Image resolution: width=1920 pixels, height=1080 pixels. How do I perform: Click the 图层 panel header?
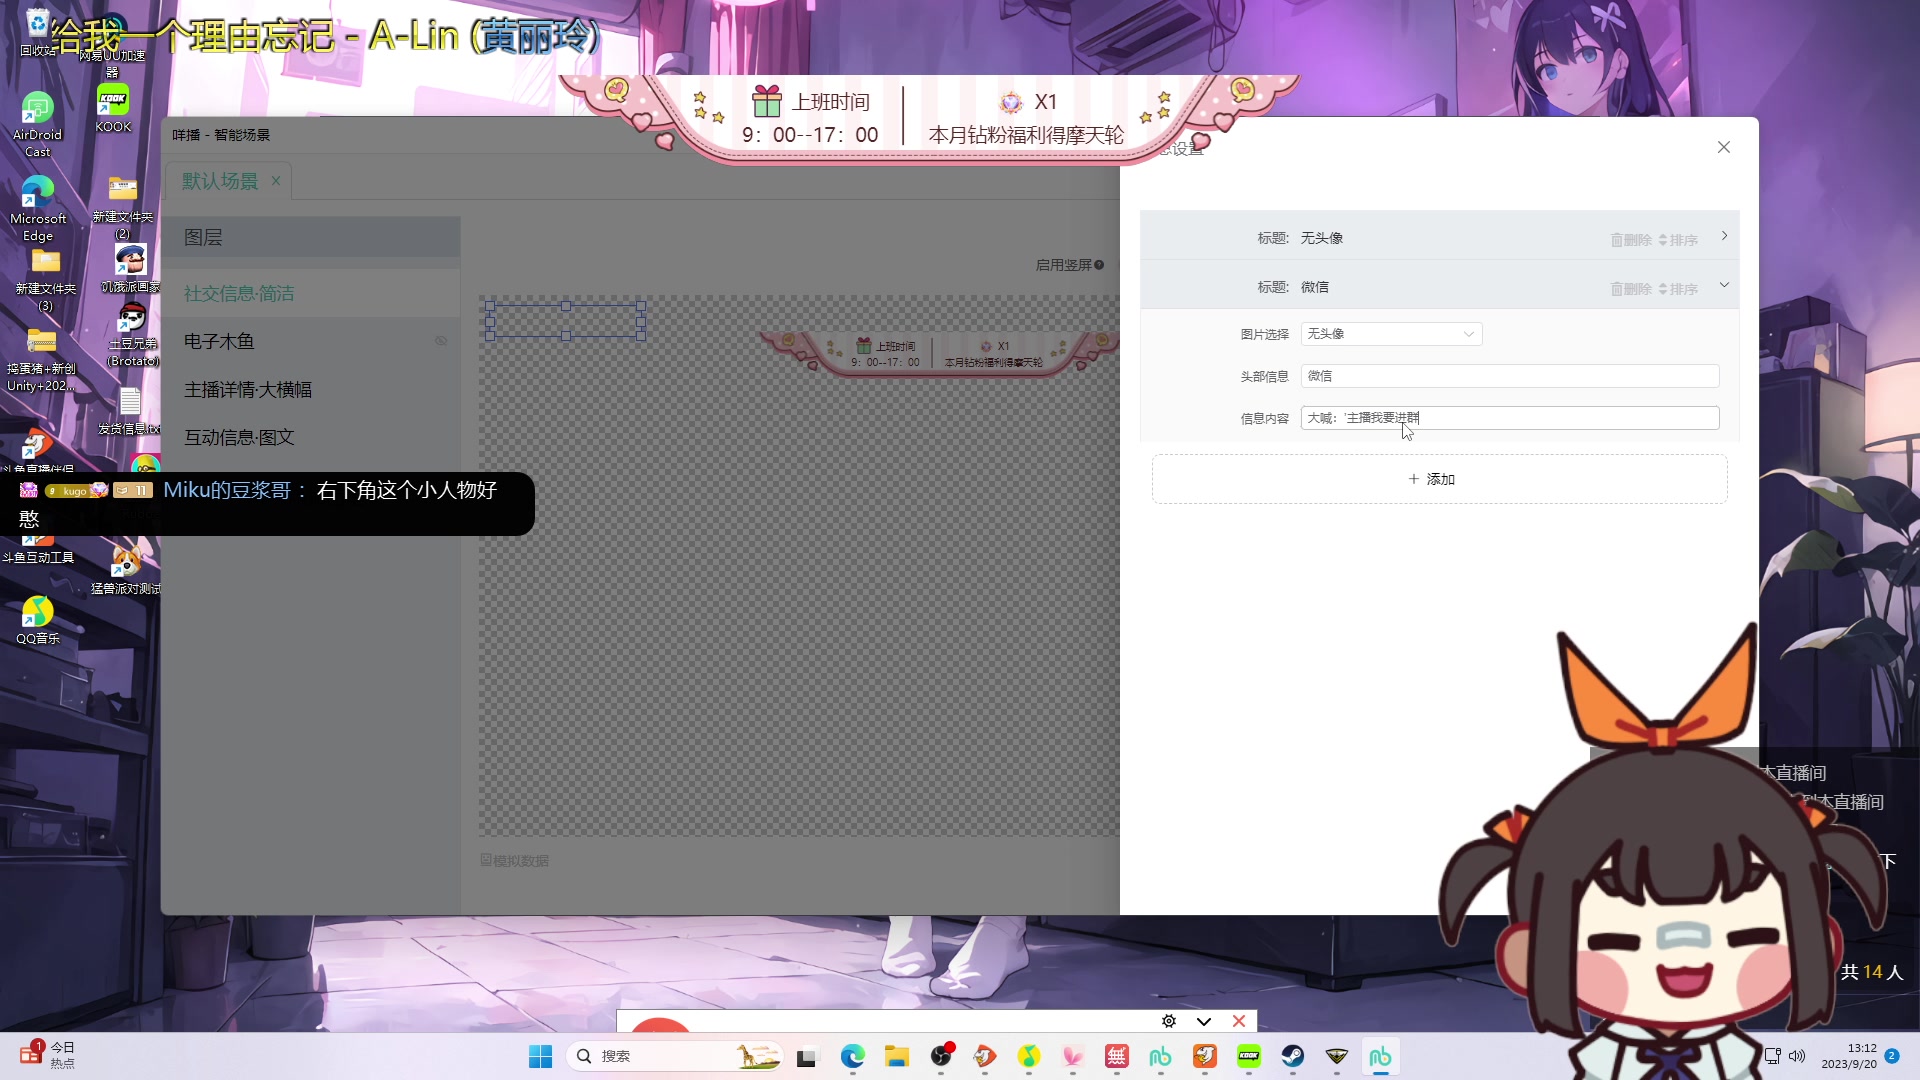(310, 237)
